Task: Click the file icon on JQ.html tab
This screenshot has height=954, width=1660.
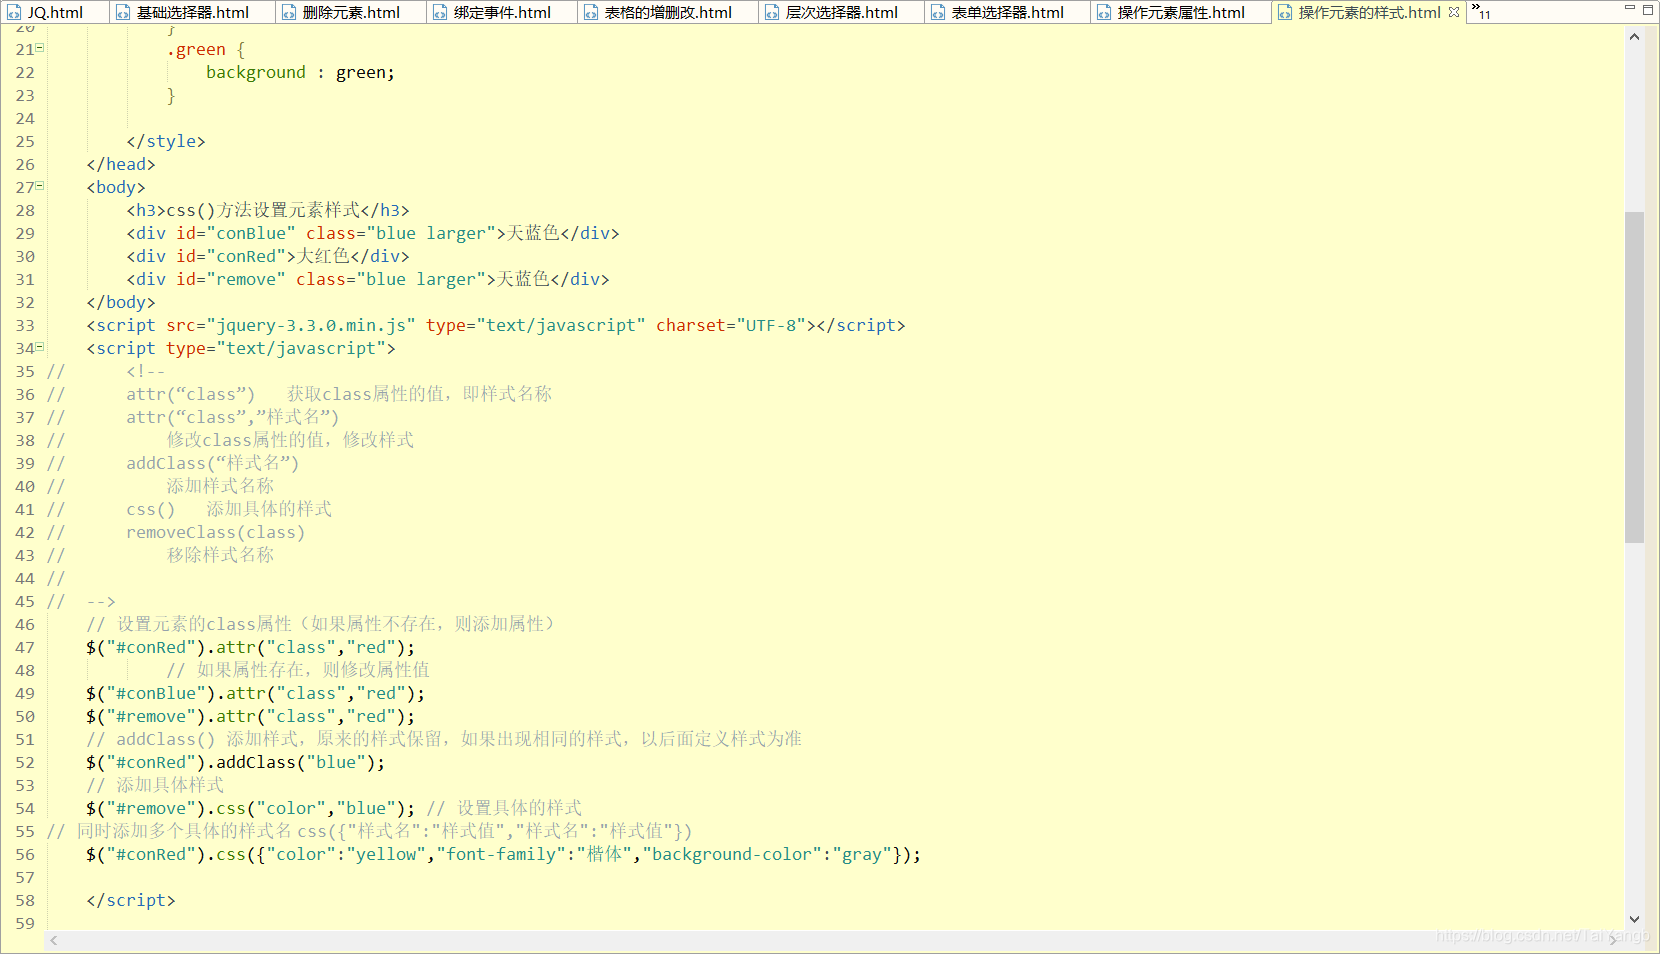Action: pos(14,13)
